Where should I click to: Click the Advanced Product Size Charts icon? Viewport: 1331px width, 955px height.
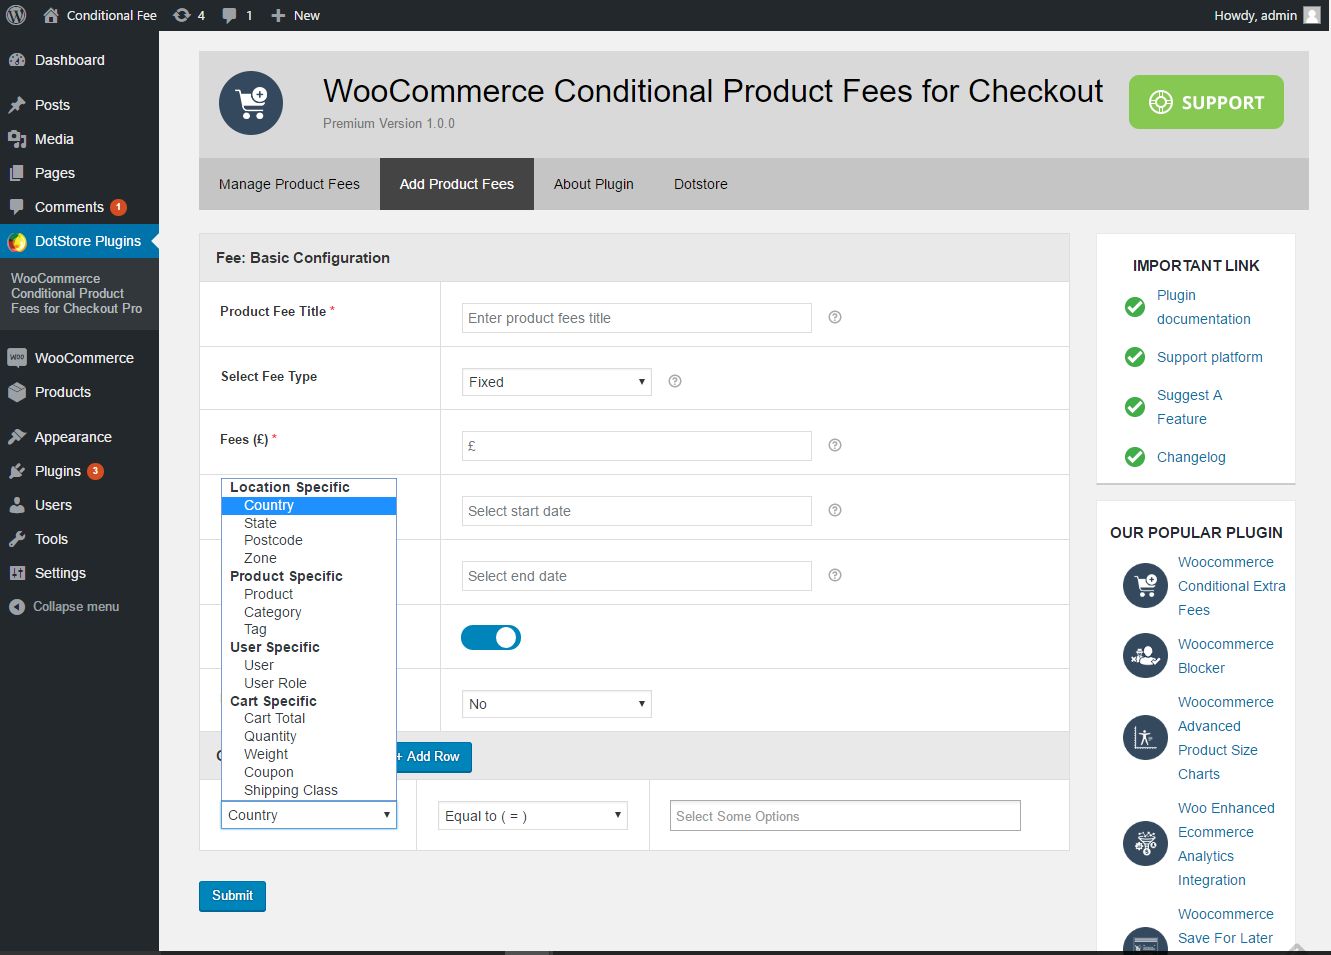coord(1145,738)
